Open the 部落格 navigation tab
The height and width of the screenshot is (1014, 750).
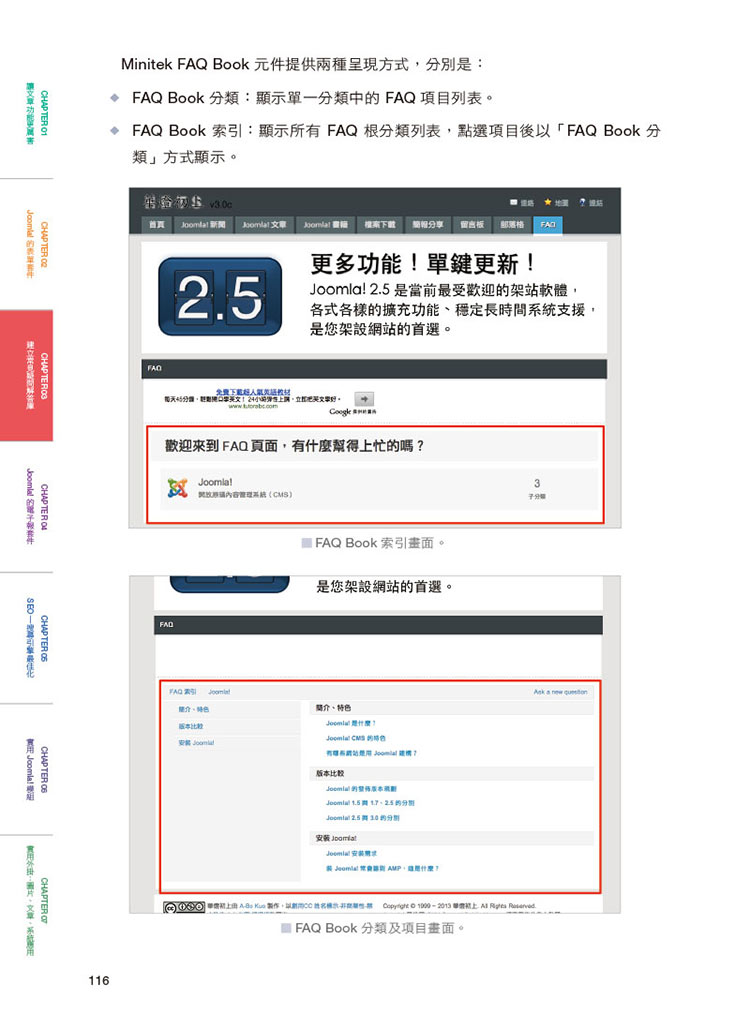point(512,224)
